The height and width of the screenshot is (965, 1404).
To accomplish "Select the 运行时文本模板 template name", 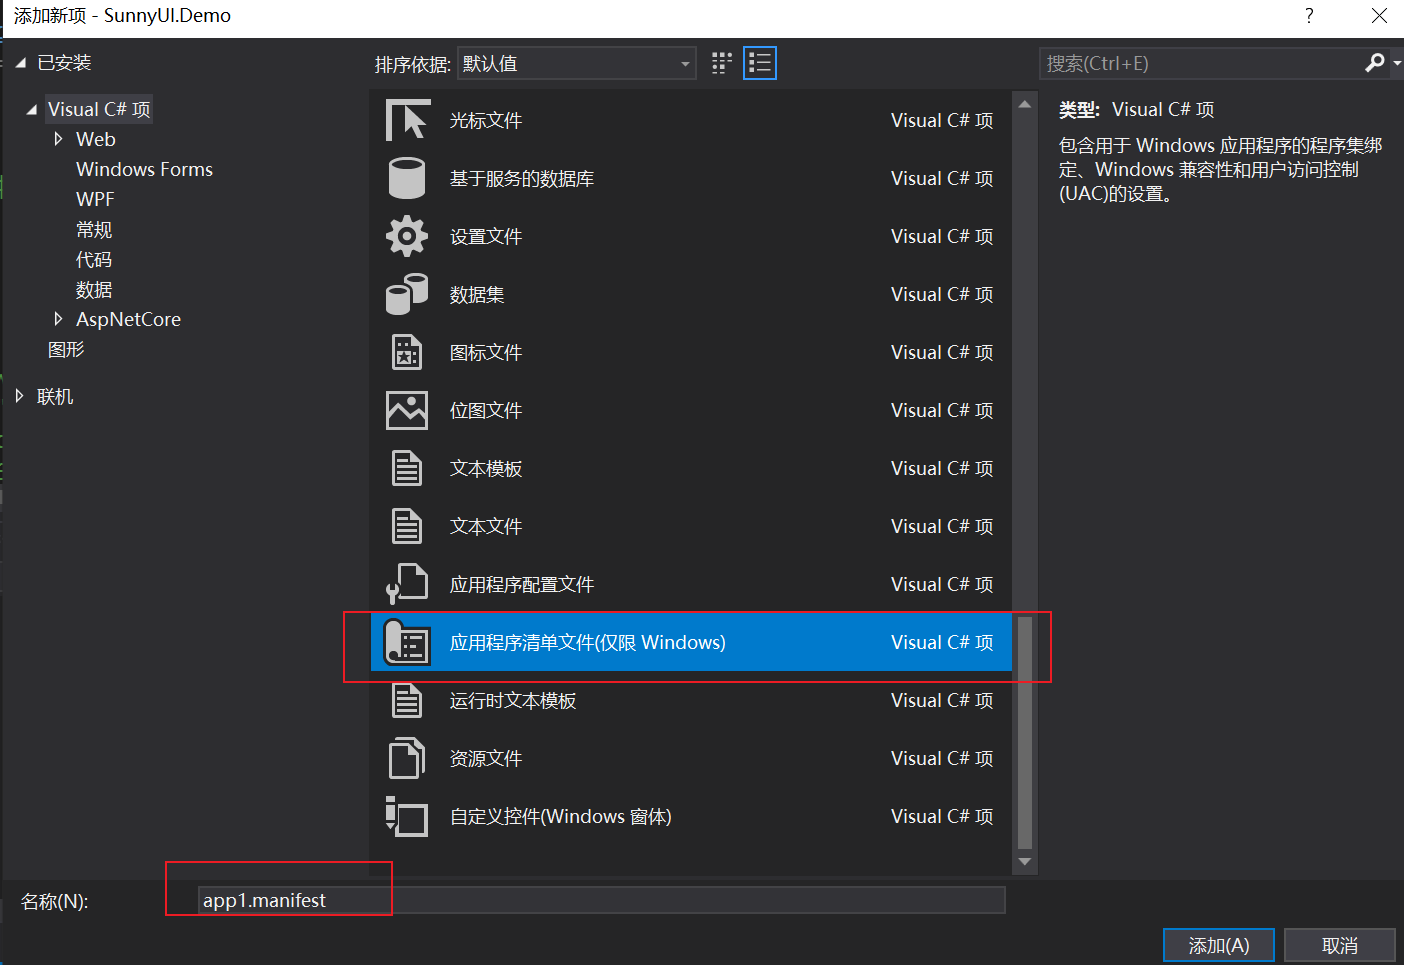I will (x=513, y=700).
